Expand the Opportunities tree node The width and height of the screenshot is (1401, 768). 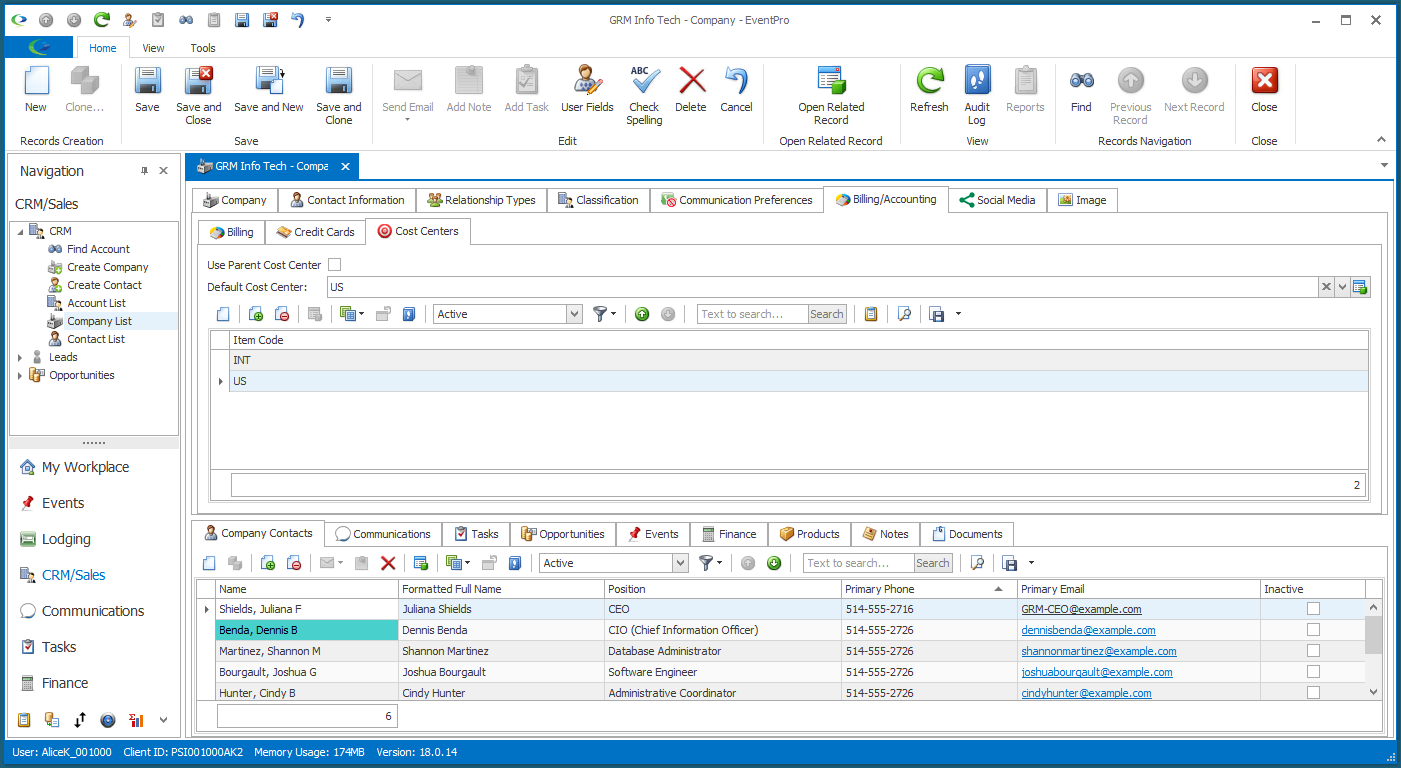[21, 375]
